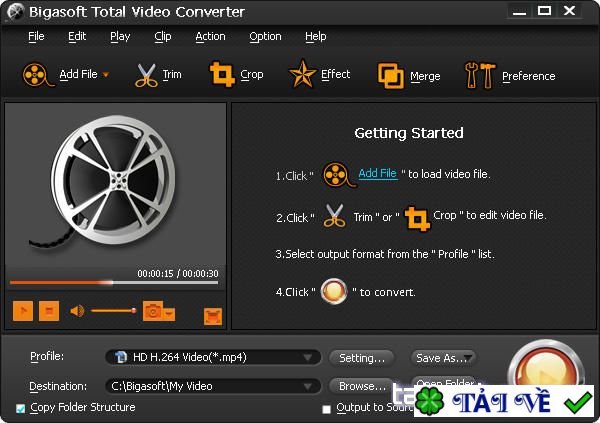This screenshot has width=600, height=423.
Task: Open the Clip menu
Action: point(163,36)
